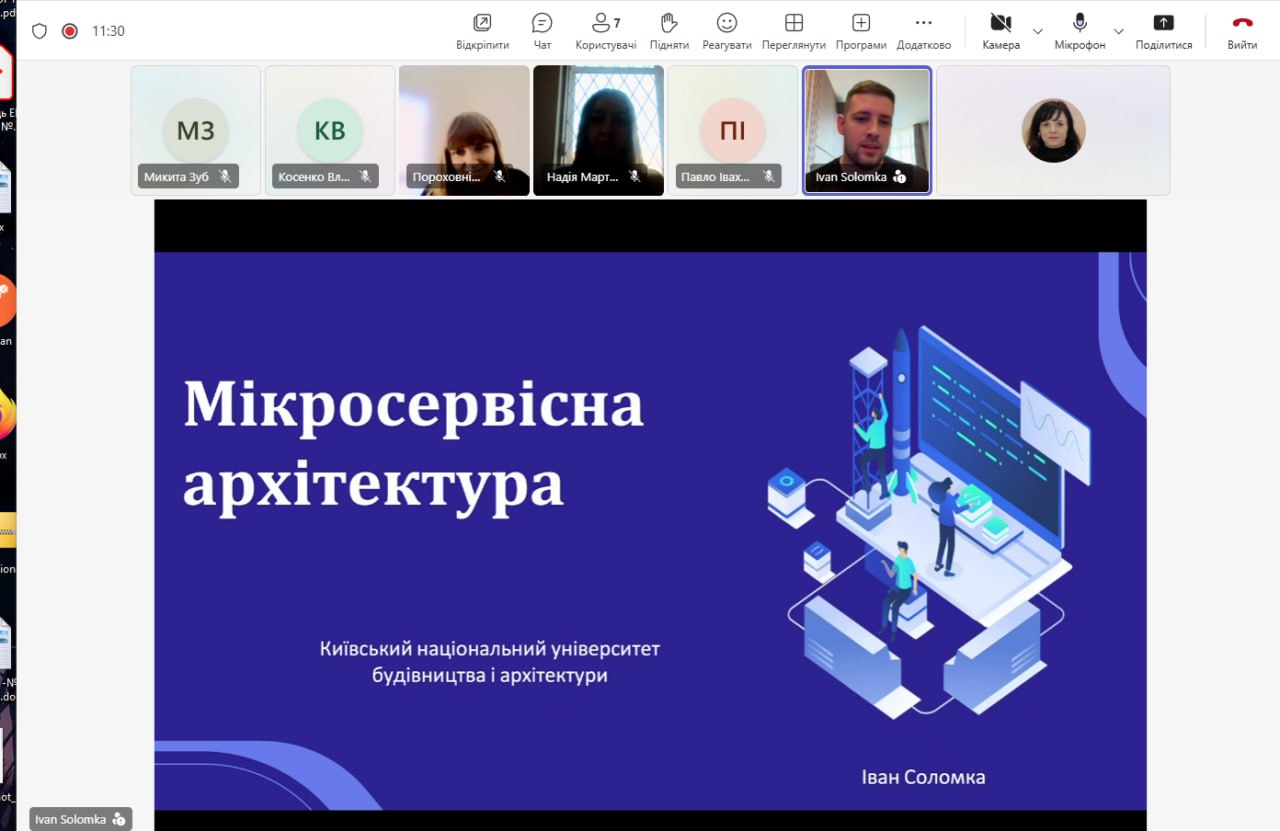The width and height of the screenshot is (1280, 831).
Task: Click the shield security icon
Action: (40, 31)
